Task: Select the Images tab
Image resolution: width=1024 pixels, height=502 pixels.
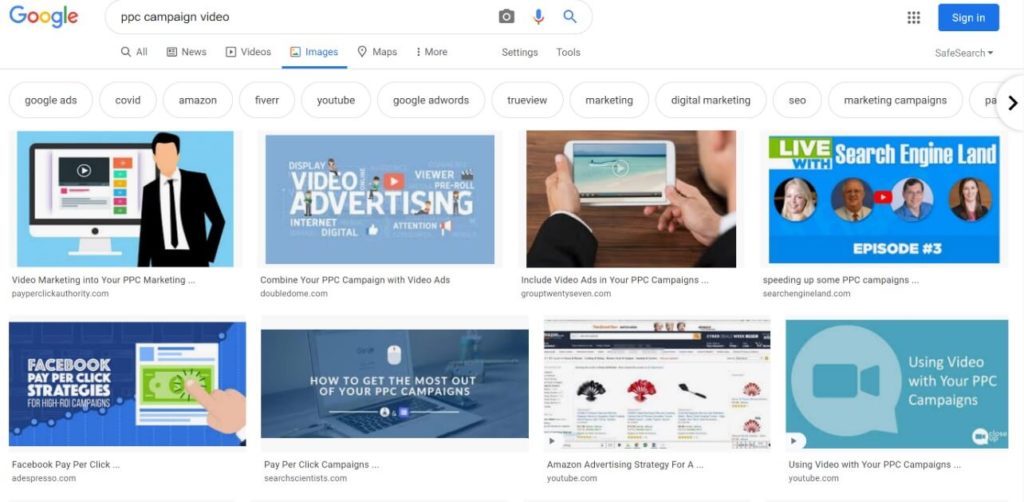Action: (x=314, y=52)
